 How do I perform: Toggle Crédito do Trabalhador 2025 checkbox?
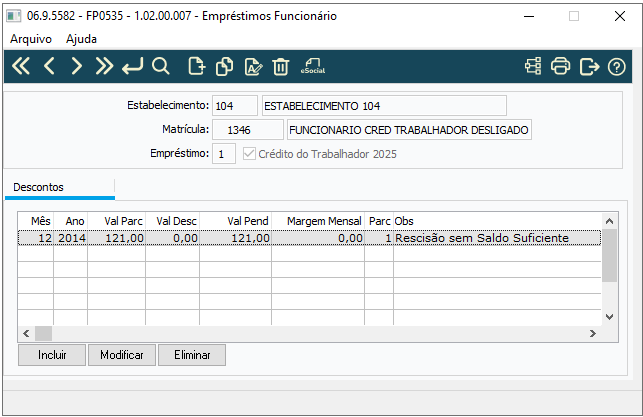click(249, 154)
